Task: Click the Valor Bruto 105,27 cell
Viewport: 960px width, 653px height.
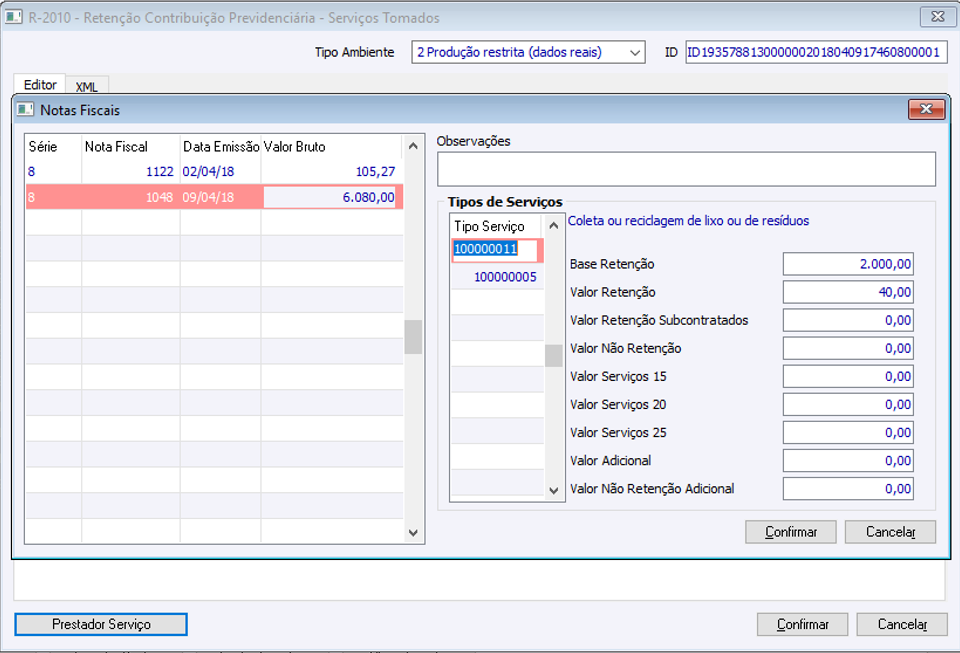Action: pos(332,172)
